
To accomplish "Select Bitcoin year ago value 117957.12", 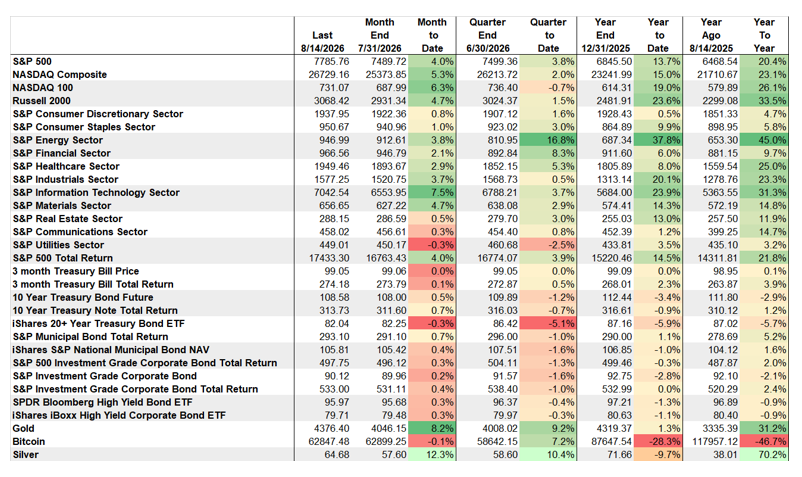I will pyautogui.click(x=713, y=442).
